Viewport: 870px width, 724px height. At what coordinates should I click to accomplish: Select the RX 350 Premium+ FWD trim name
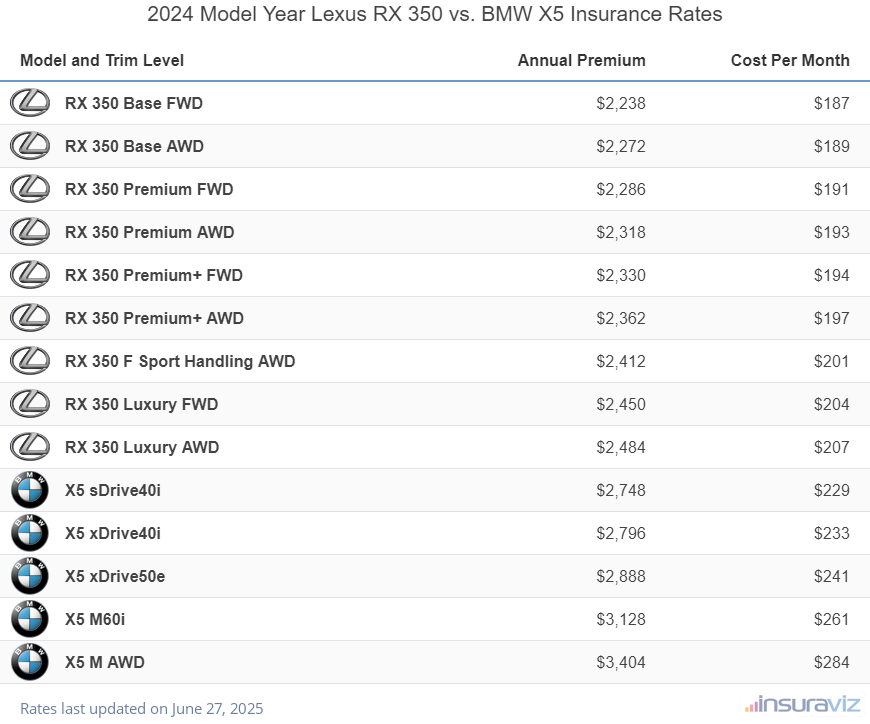pos(154,275)
